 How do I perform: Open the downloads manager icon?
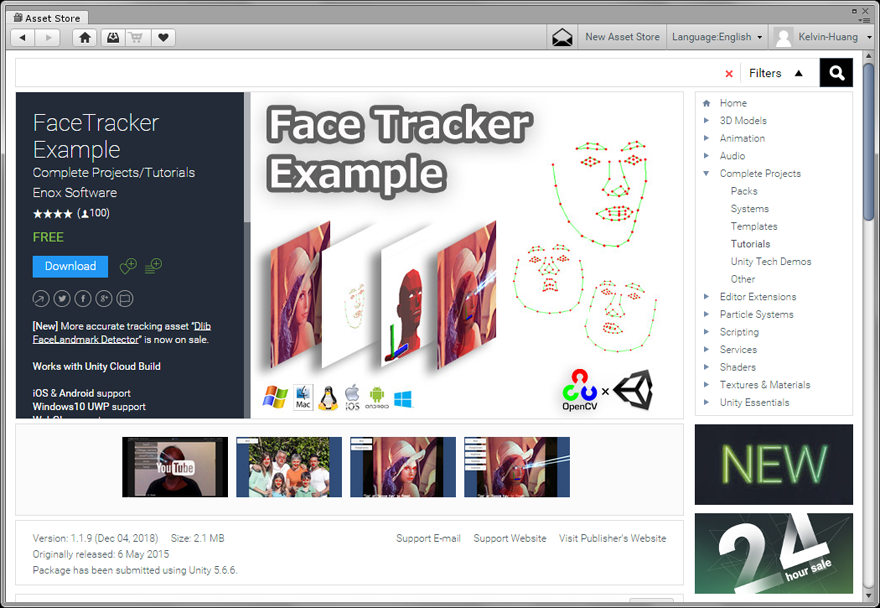113,38
